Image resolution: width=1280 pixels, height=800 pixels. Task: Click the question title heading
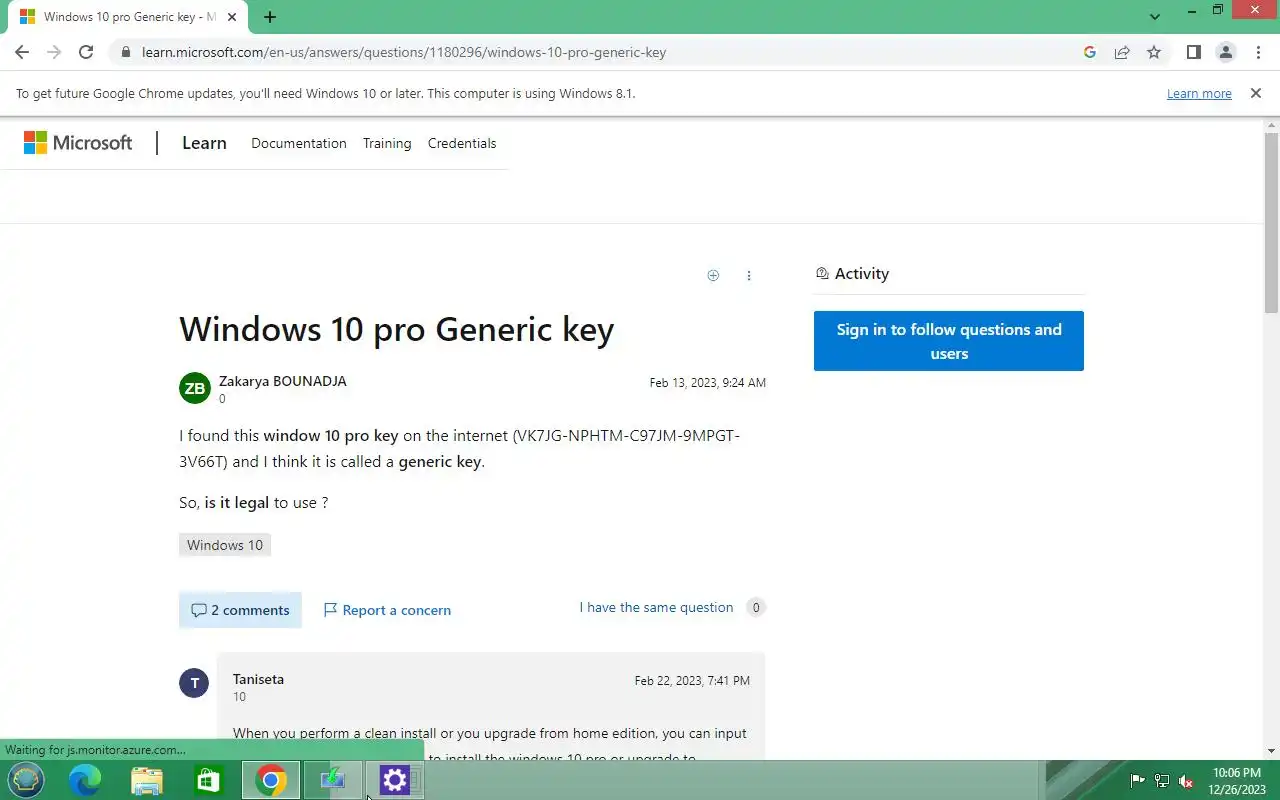tap(396, 329)
